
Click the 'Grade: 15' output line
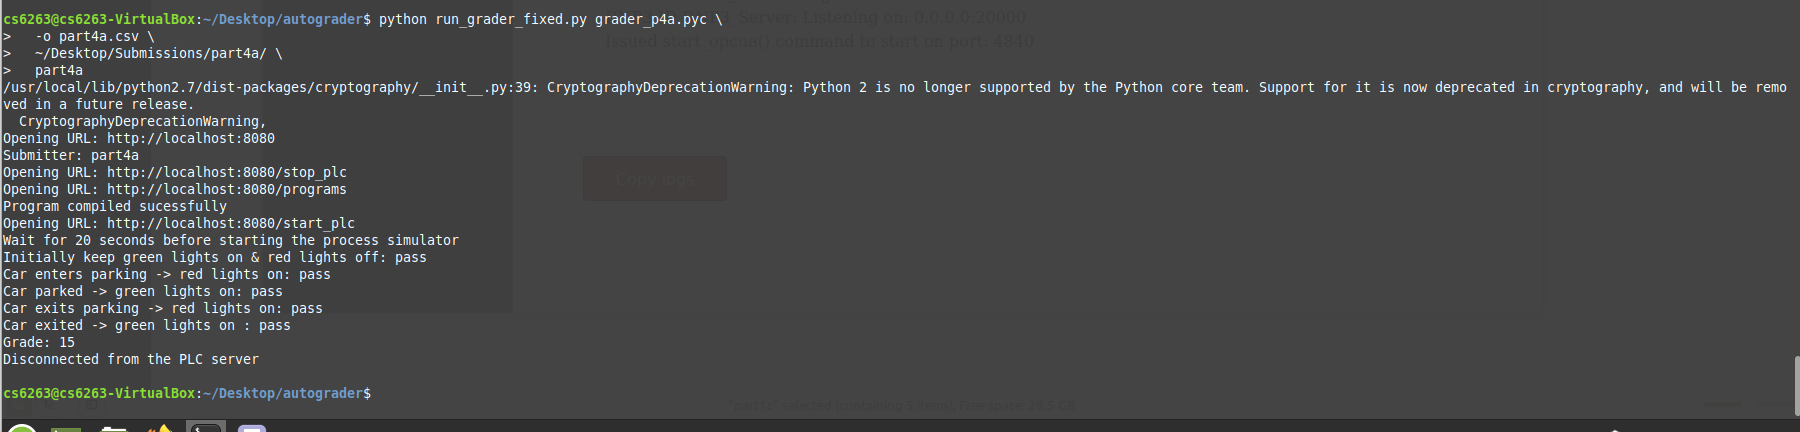click(x=39, y=342)
